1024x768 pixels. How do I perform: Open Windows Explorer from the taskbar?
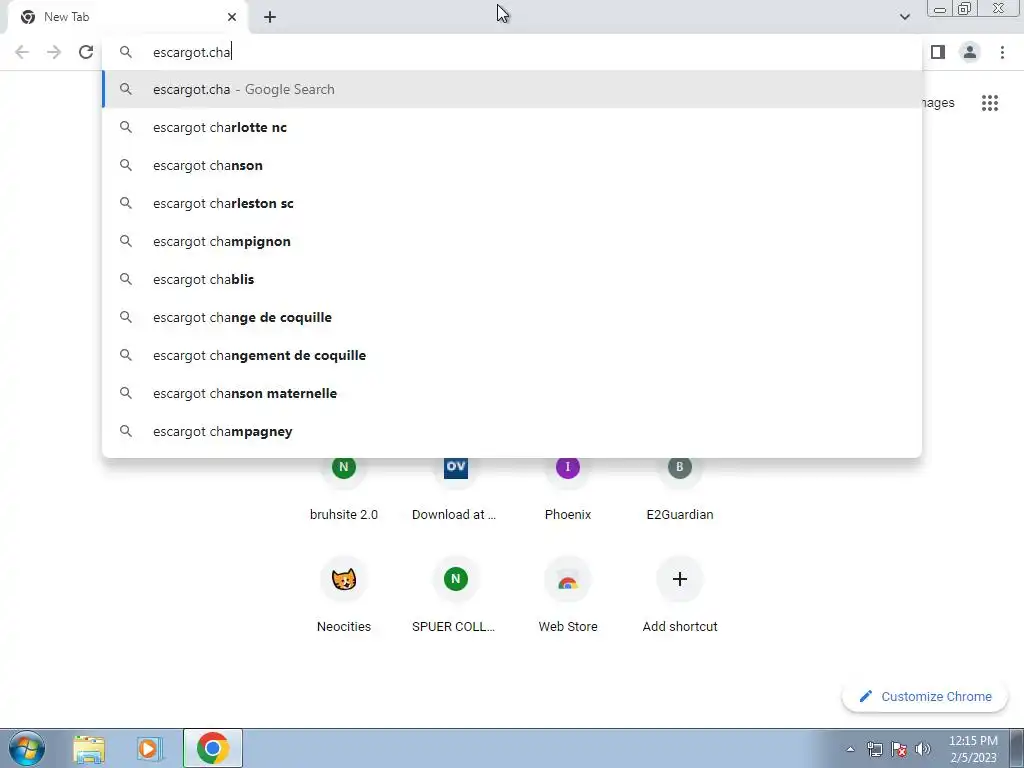(89, 748)
